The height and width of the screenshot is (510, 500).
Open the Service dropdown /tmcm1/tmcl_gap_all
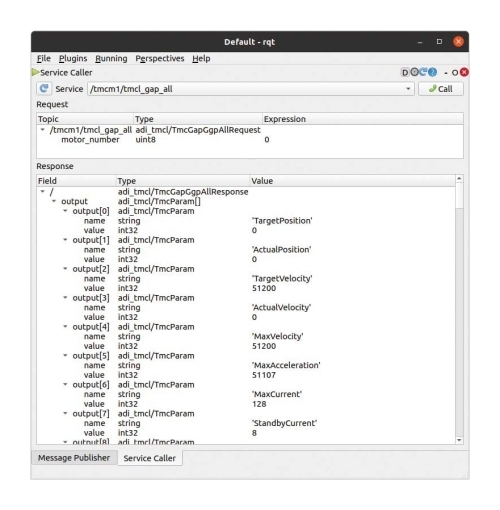[x=251, y=89]
